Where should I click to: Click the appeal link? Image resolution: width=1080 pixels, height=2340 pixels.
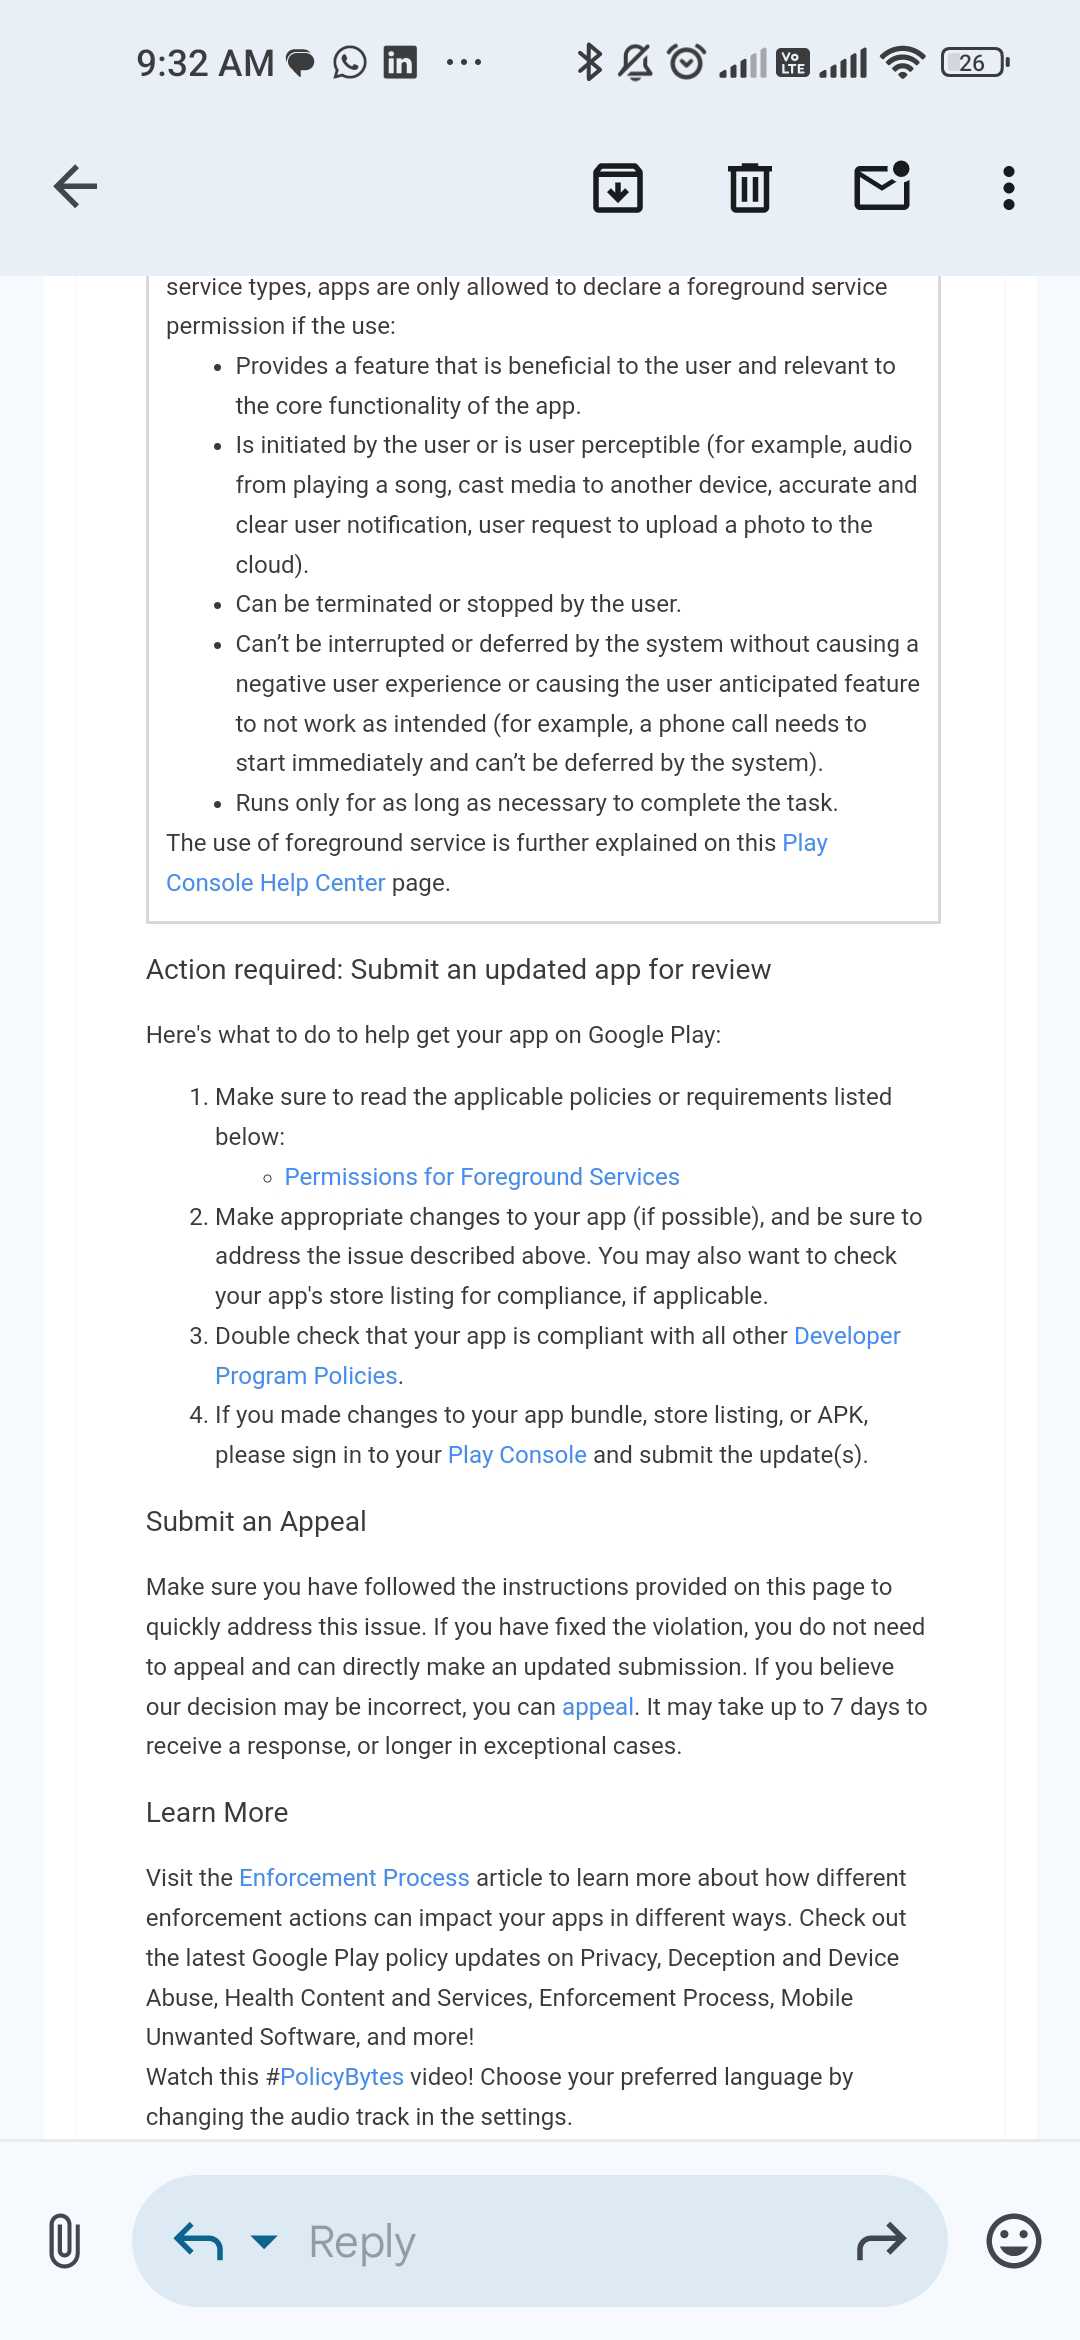[597, 1707]
